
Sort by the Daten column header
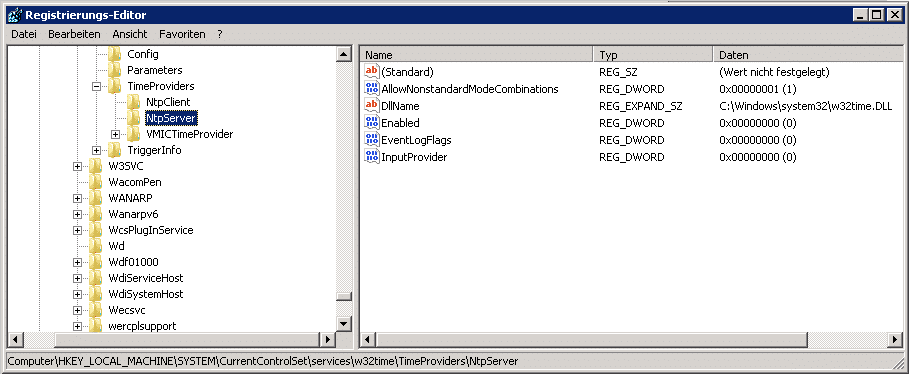808,55
